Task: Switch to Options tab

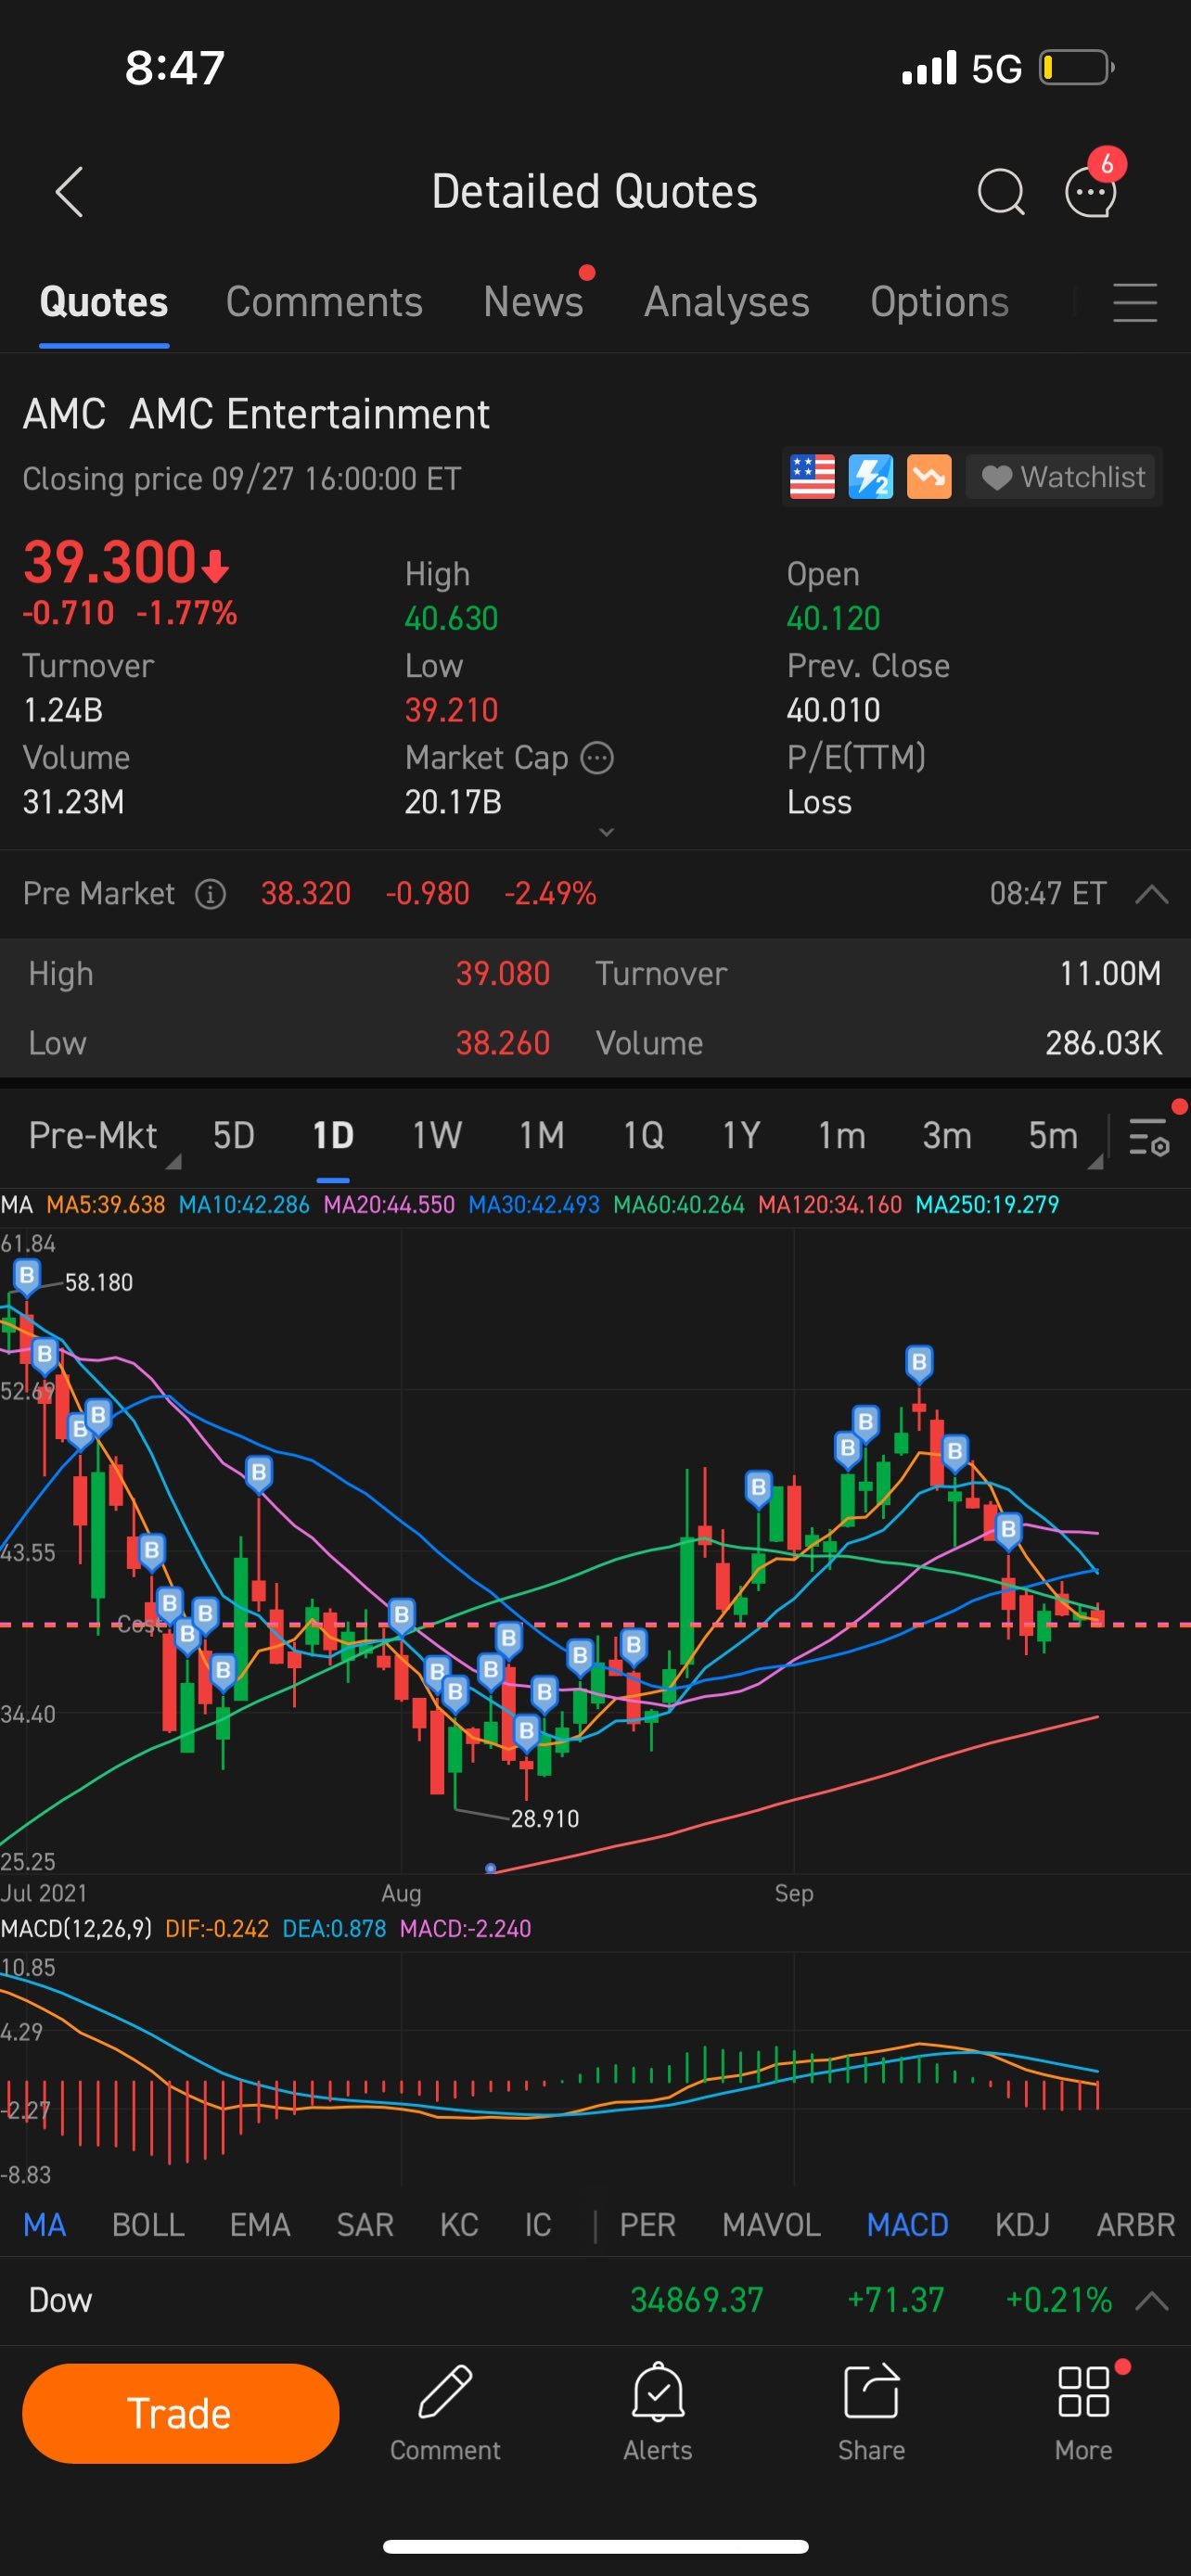Action: (939, 302)
